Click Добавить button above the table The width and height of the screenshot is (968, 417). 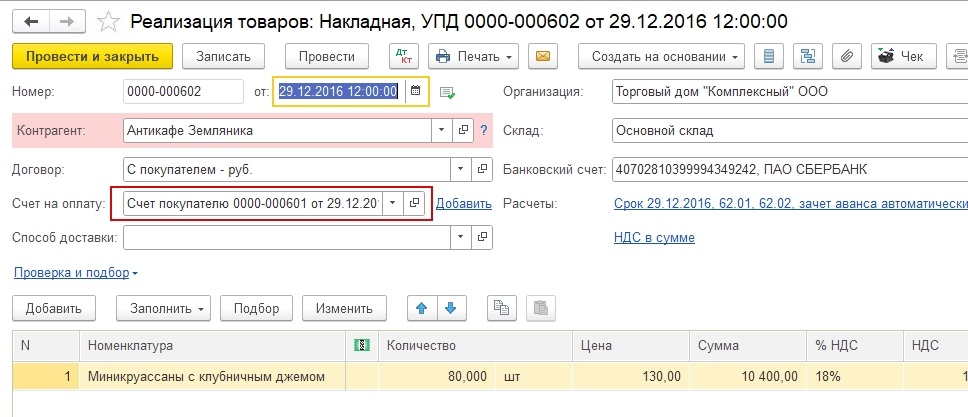coord(54,308)
